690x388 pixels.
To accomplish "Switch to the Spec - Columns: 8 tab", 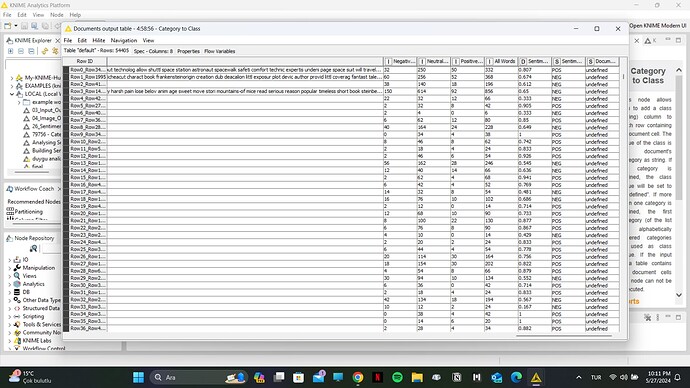I will (x=153, y=51).
